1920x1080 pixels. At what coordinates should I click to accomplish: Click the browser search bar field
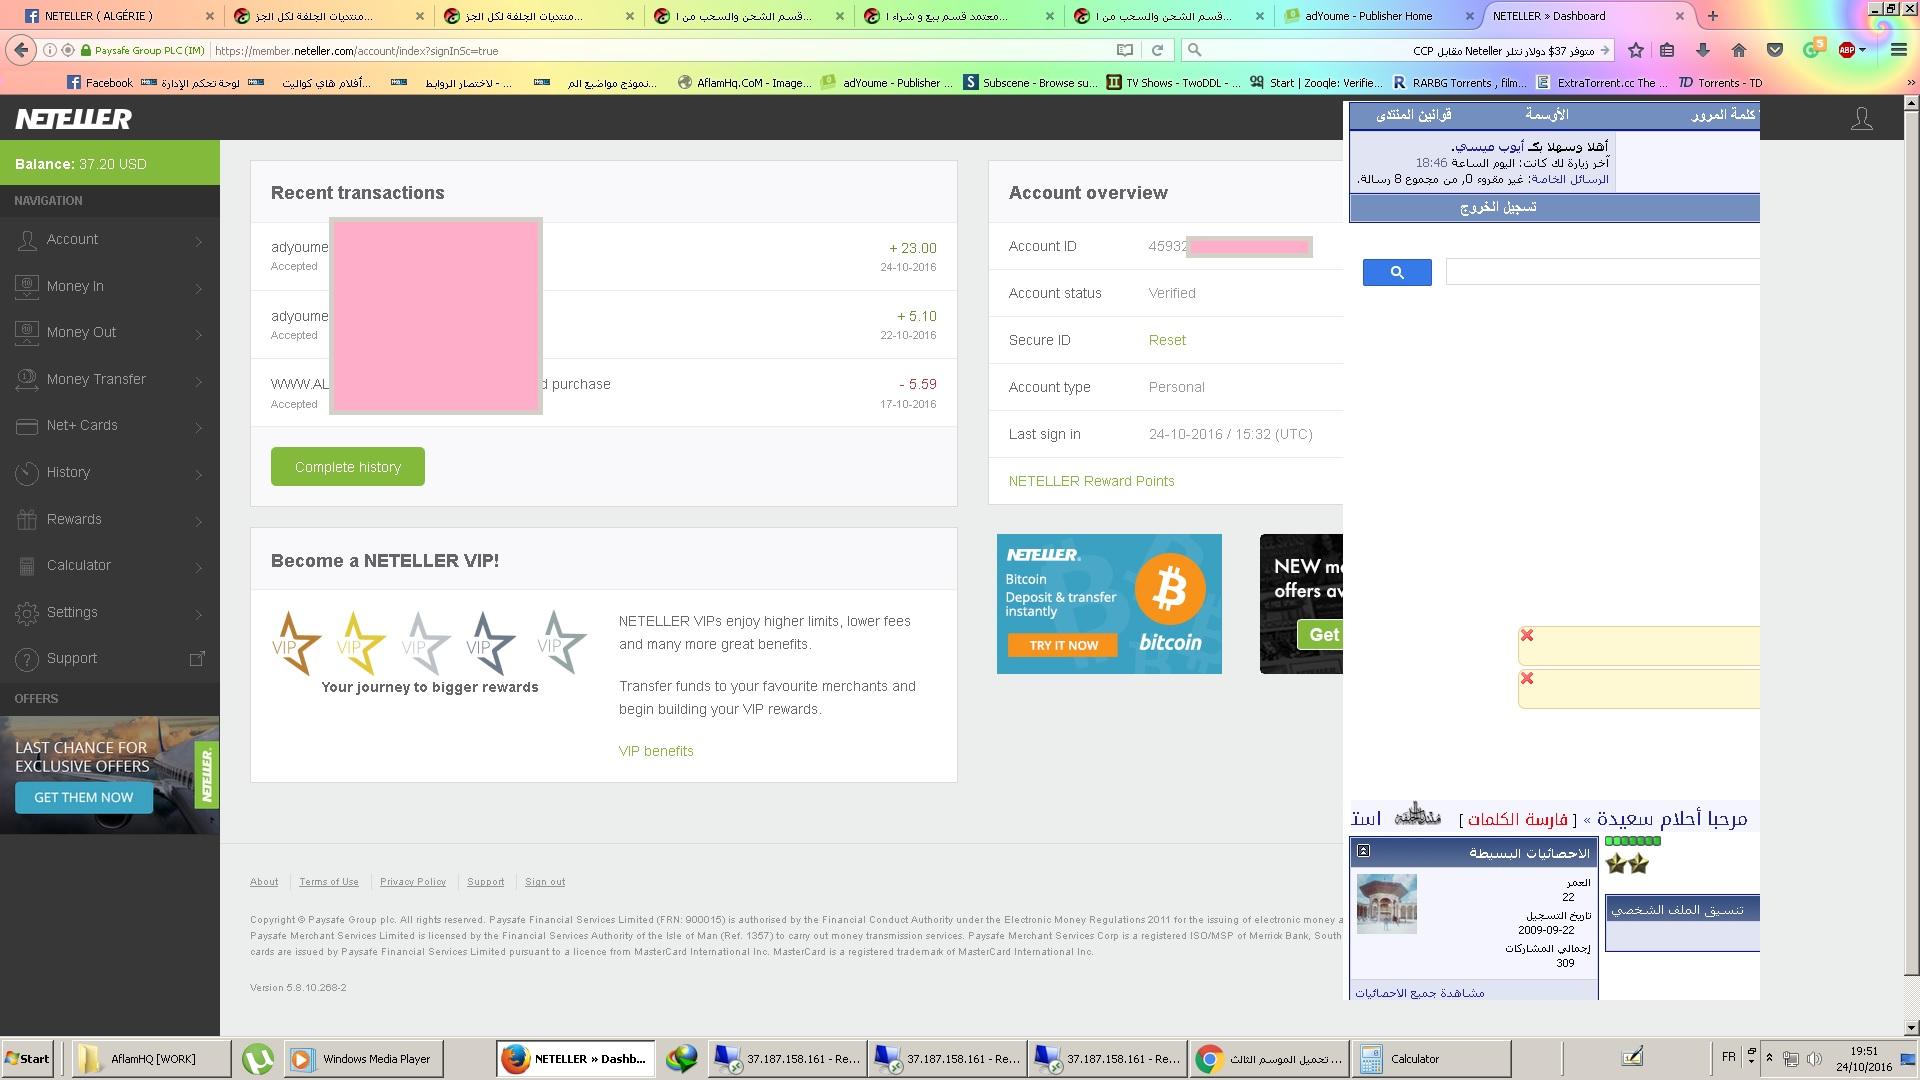1397,50
